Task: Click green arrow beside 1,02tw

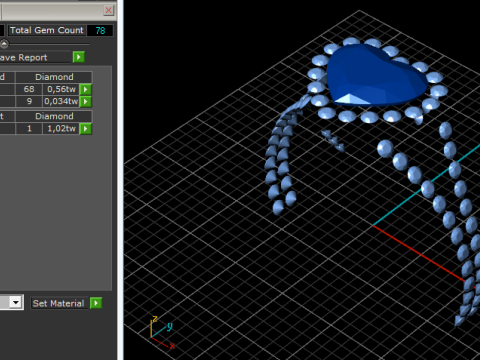Action: (x=86, y=129)
